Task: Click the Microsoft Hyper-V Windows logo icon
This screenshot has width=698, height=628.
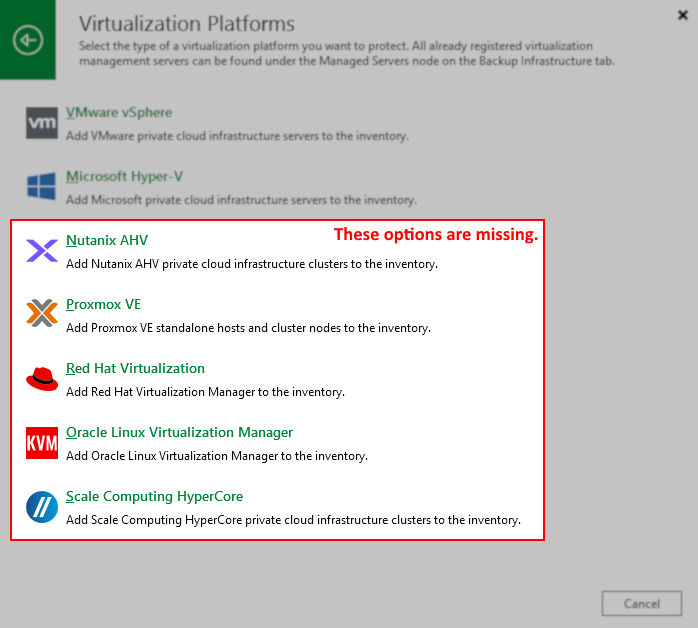Action: (x=42, y=186)
